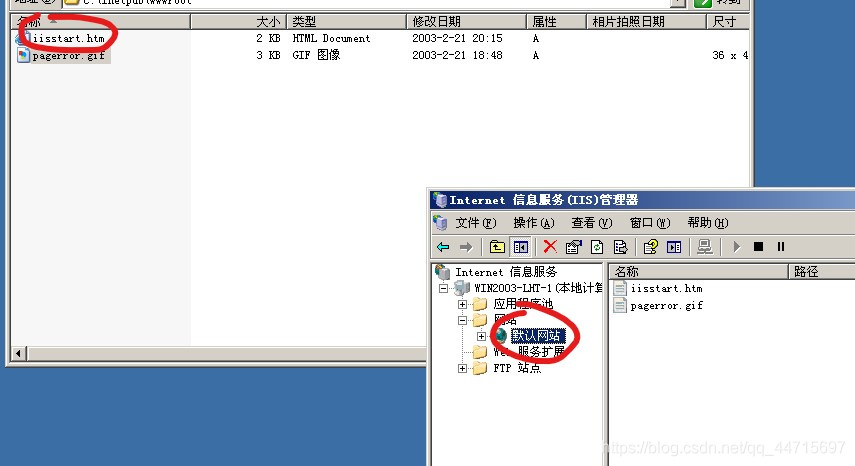Click the 默认网站 globe icon
This screenshot has height=466, width=855.
click(x=501, y=336)
